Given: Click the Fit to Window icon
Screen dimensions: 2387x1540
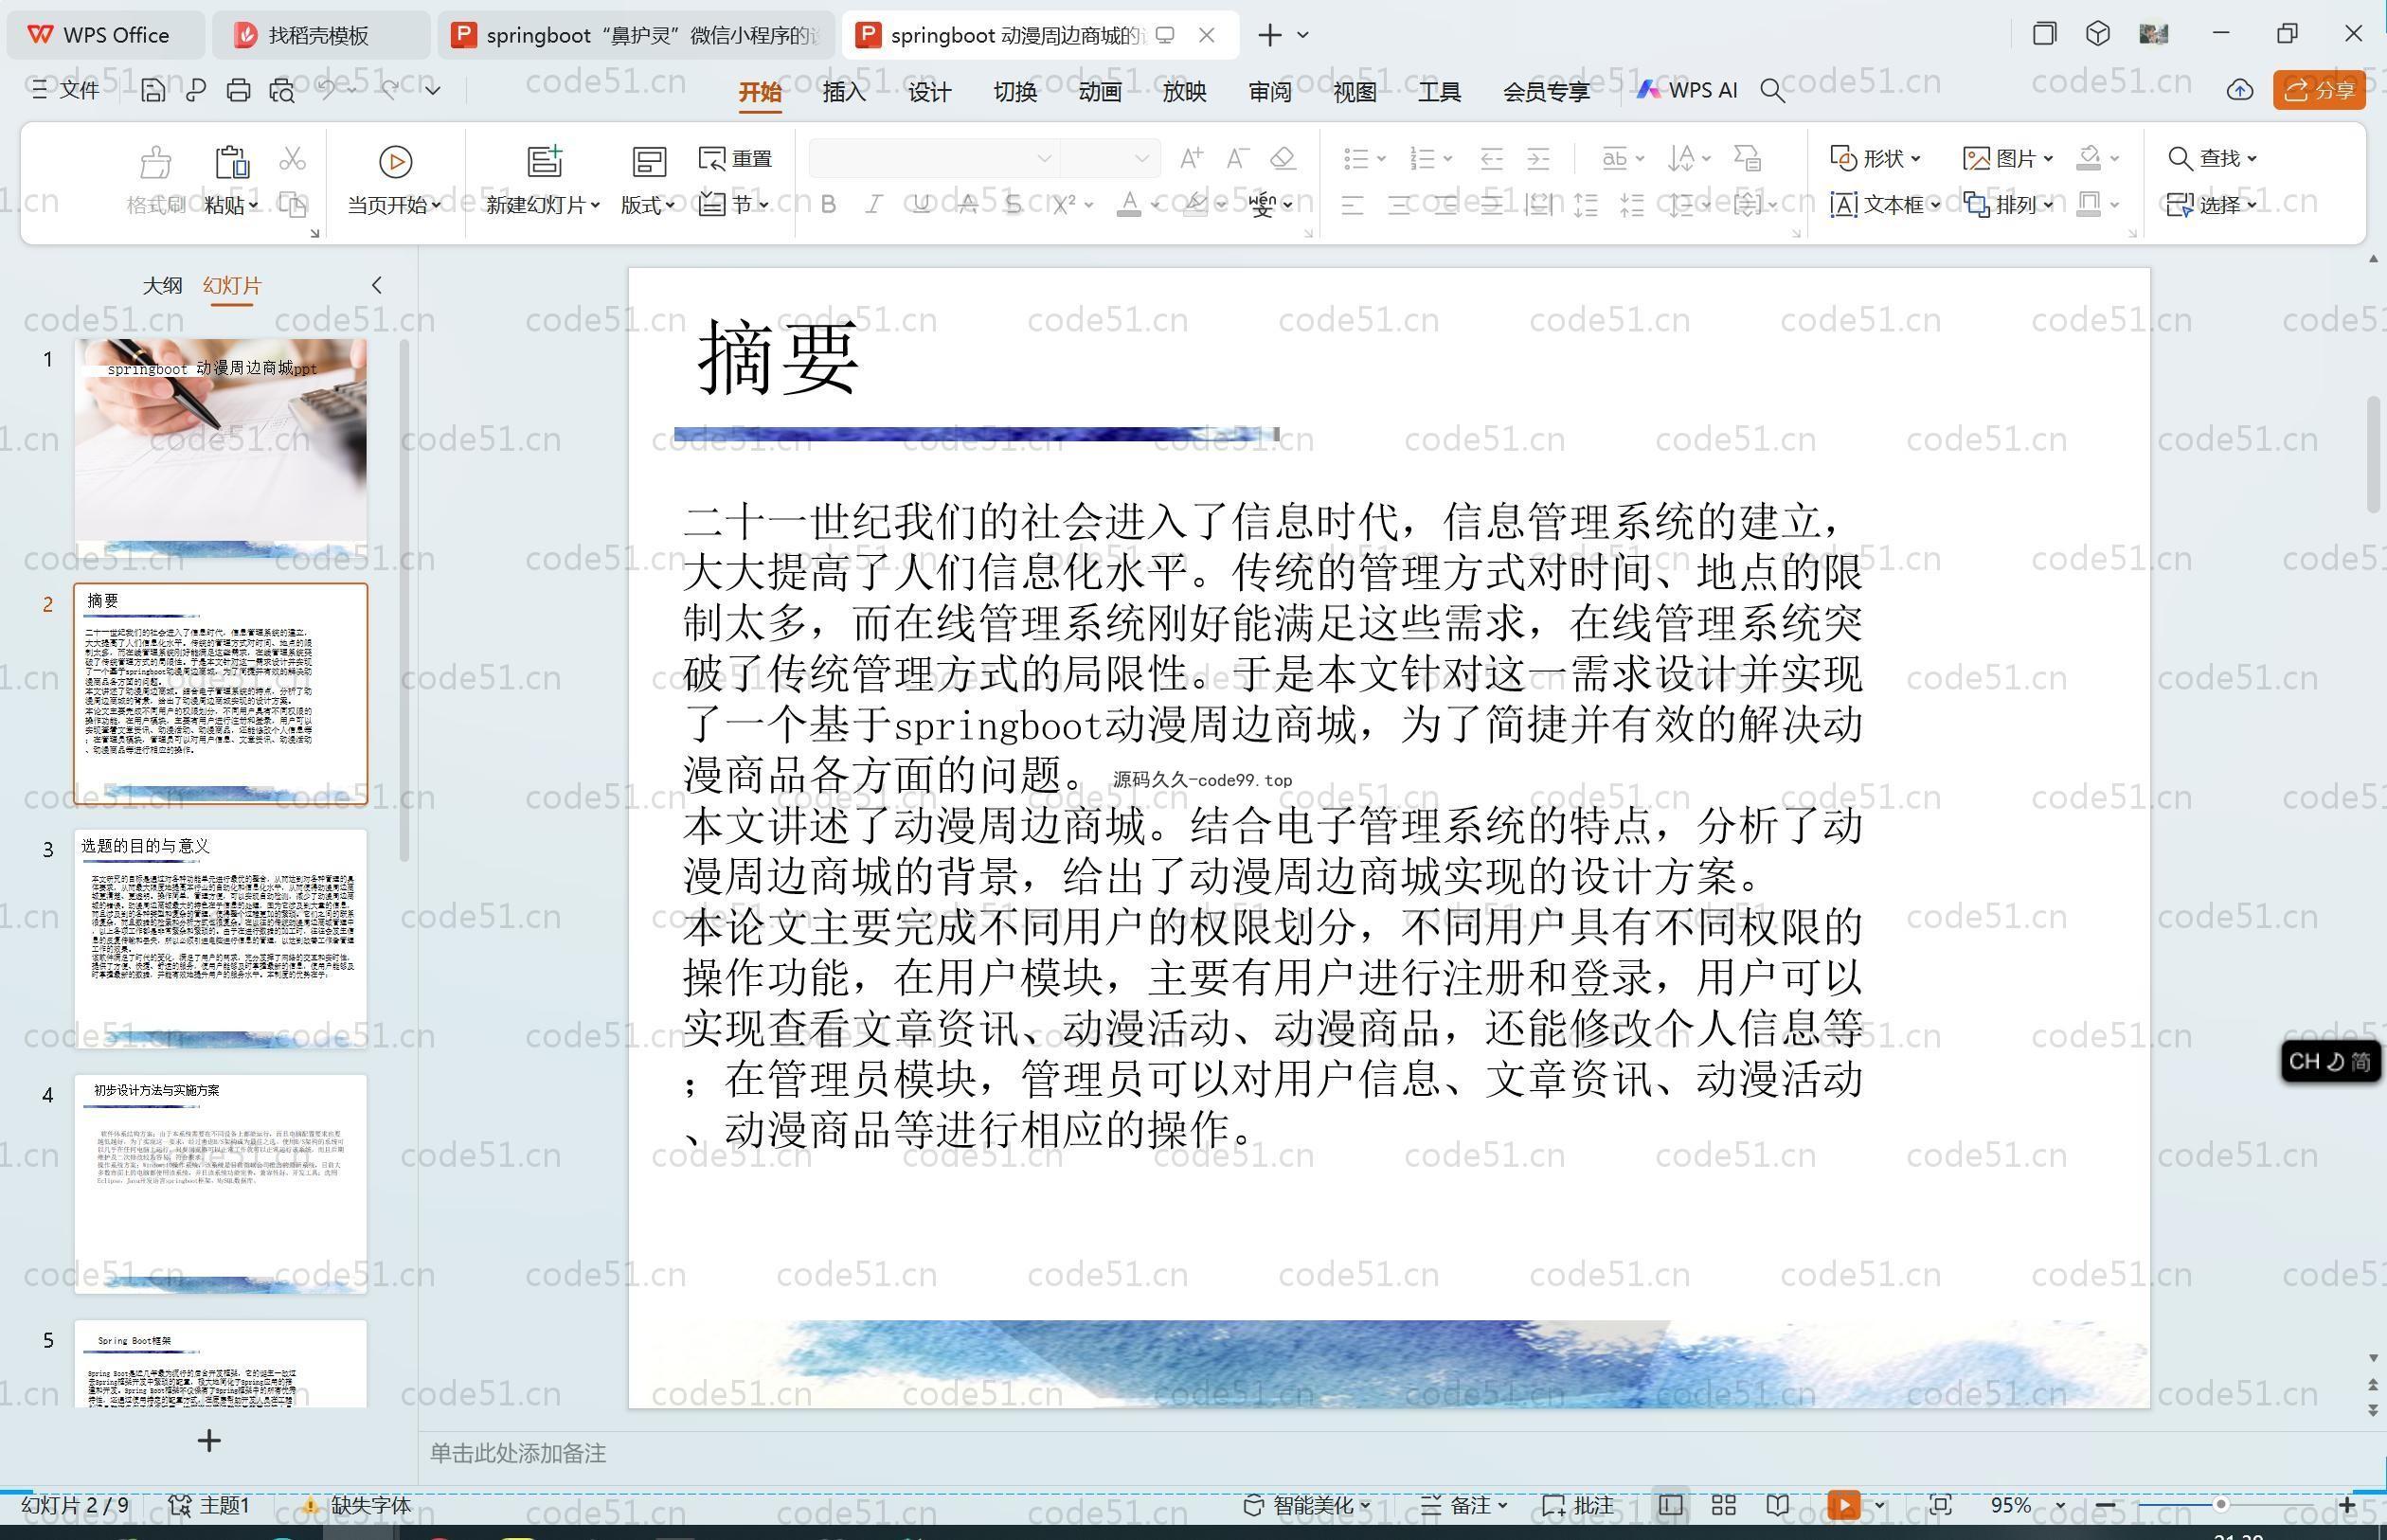Looking at the screenshot, I should (x=1941, y=1505).
